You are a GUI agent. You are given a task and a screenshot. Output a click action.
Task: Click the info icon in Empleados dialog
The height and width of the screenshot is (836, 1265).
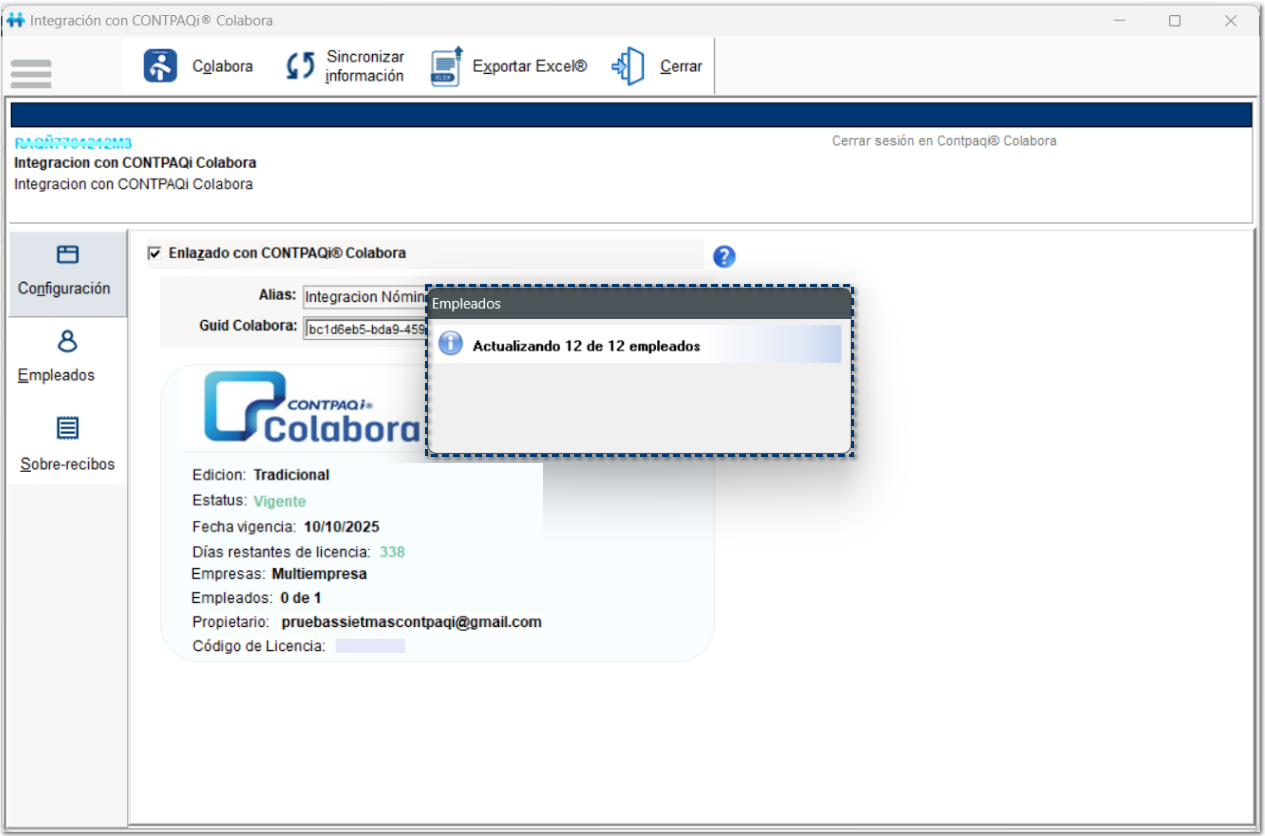(x=451, y=344)
